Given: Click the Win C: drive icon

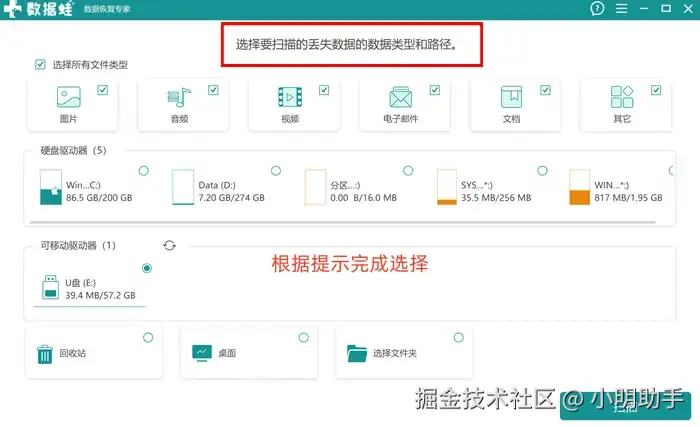Looking at the screenshot, I should (50, 187).
